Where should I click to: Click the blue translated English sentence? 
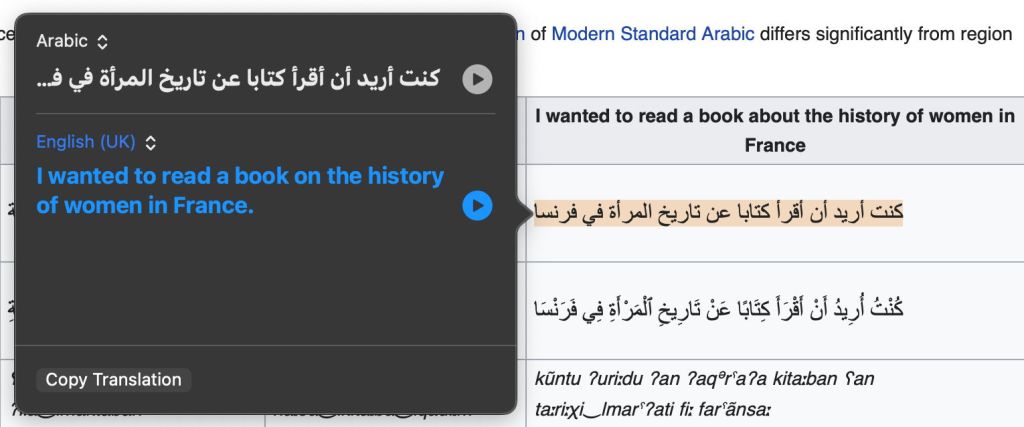point(240,191)
